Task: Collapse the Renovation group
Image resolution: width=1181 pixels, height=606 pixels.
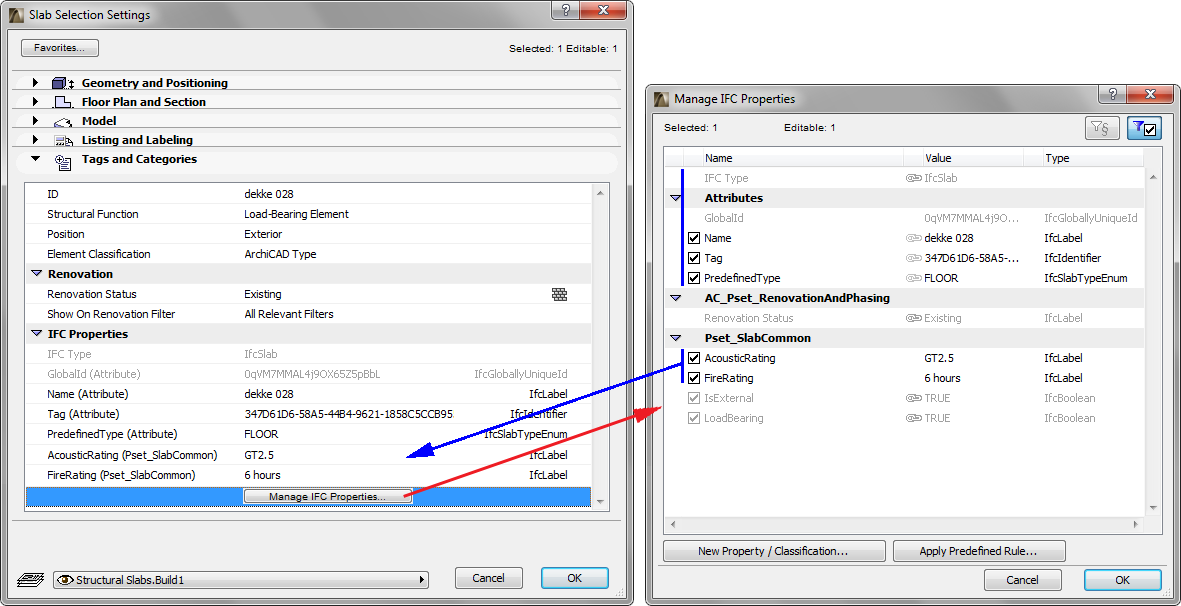Action: pyautogui.click(x=36, y=274)
